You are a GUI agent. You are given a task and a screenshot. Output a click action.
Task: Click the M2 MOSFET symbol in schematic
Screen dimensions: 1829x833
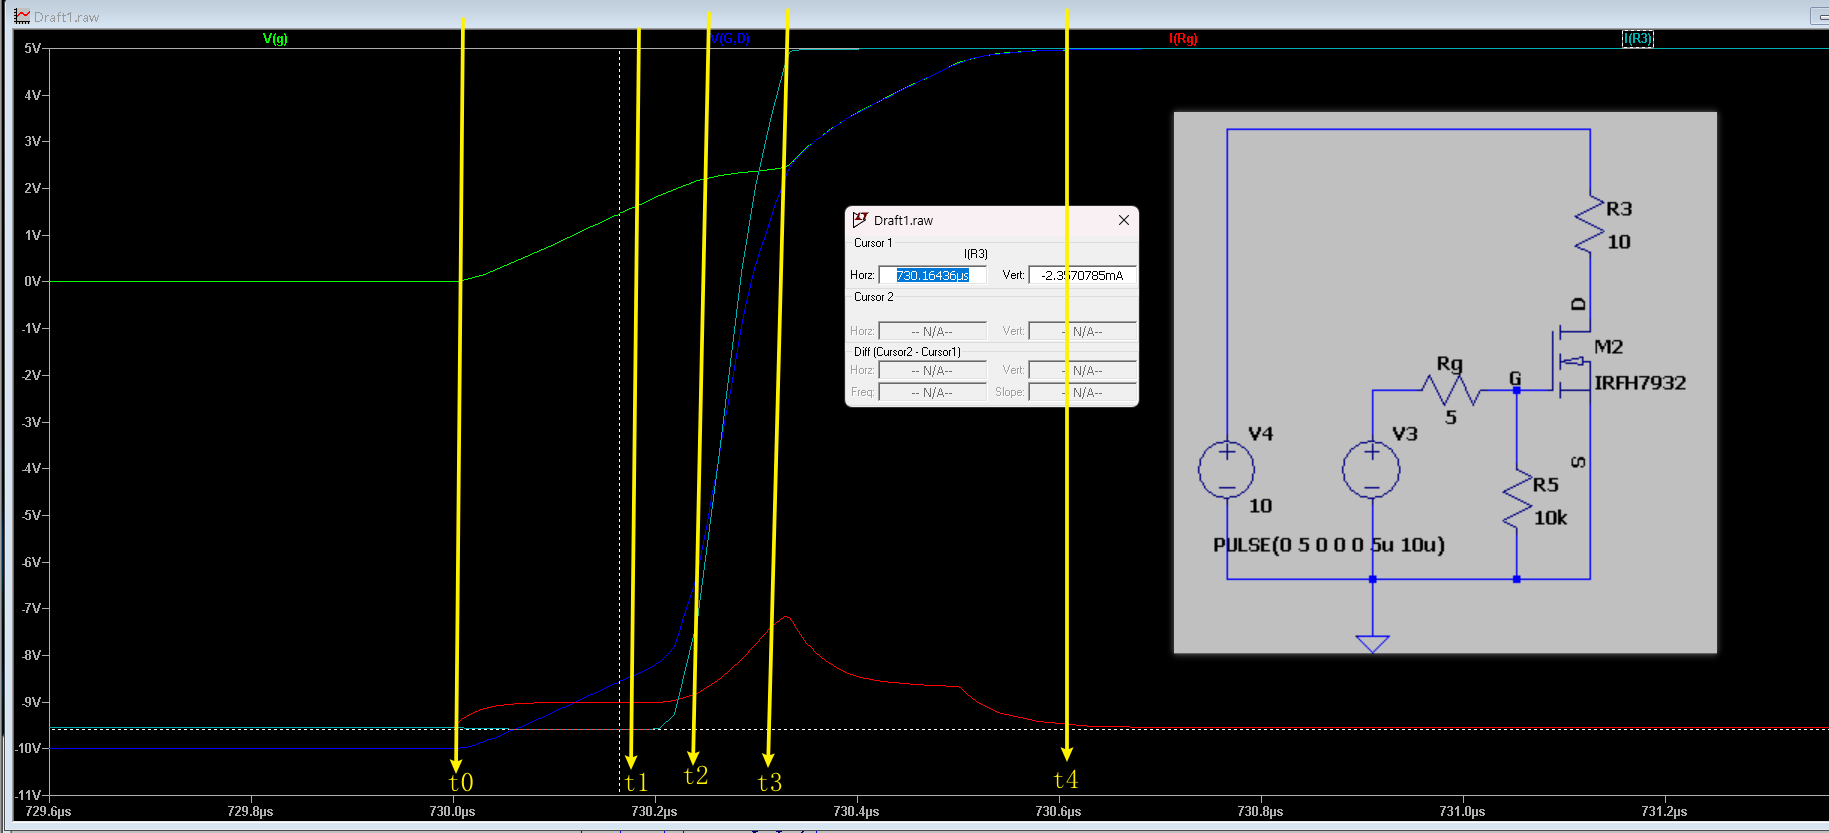(x=1573, y=362)
